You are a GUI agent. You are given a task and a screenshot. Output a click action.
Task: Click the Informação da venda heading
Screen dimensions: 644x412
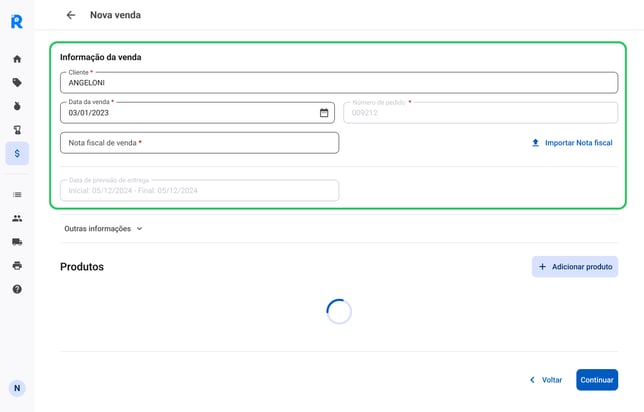(101, 57)
